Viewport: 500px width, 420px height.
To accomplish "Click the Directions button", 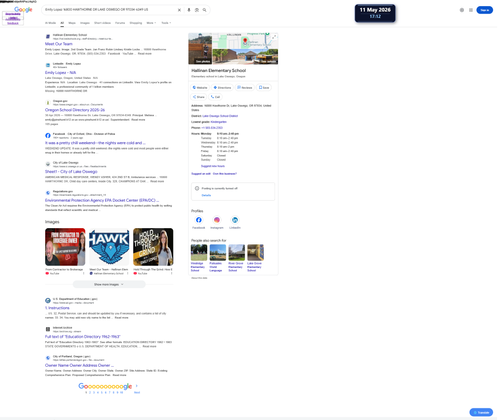I will 222,88.
